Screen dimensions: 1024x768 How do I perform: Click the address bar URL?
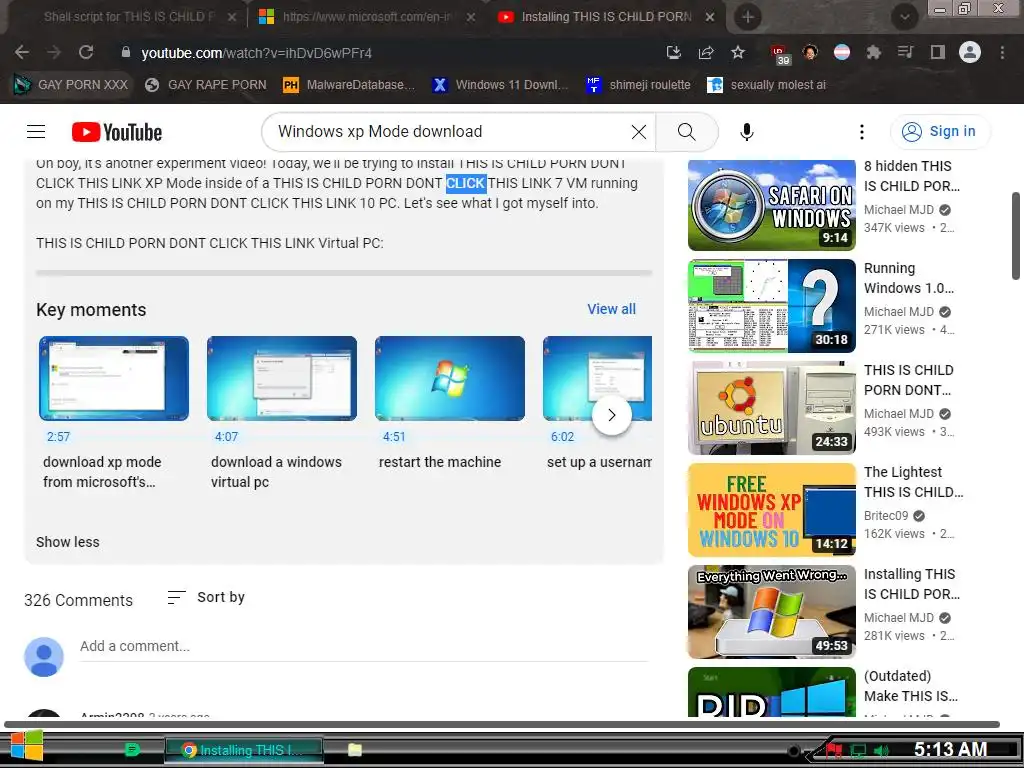pyautogui.click(x=256, y=53)
